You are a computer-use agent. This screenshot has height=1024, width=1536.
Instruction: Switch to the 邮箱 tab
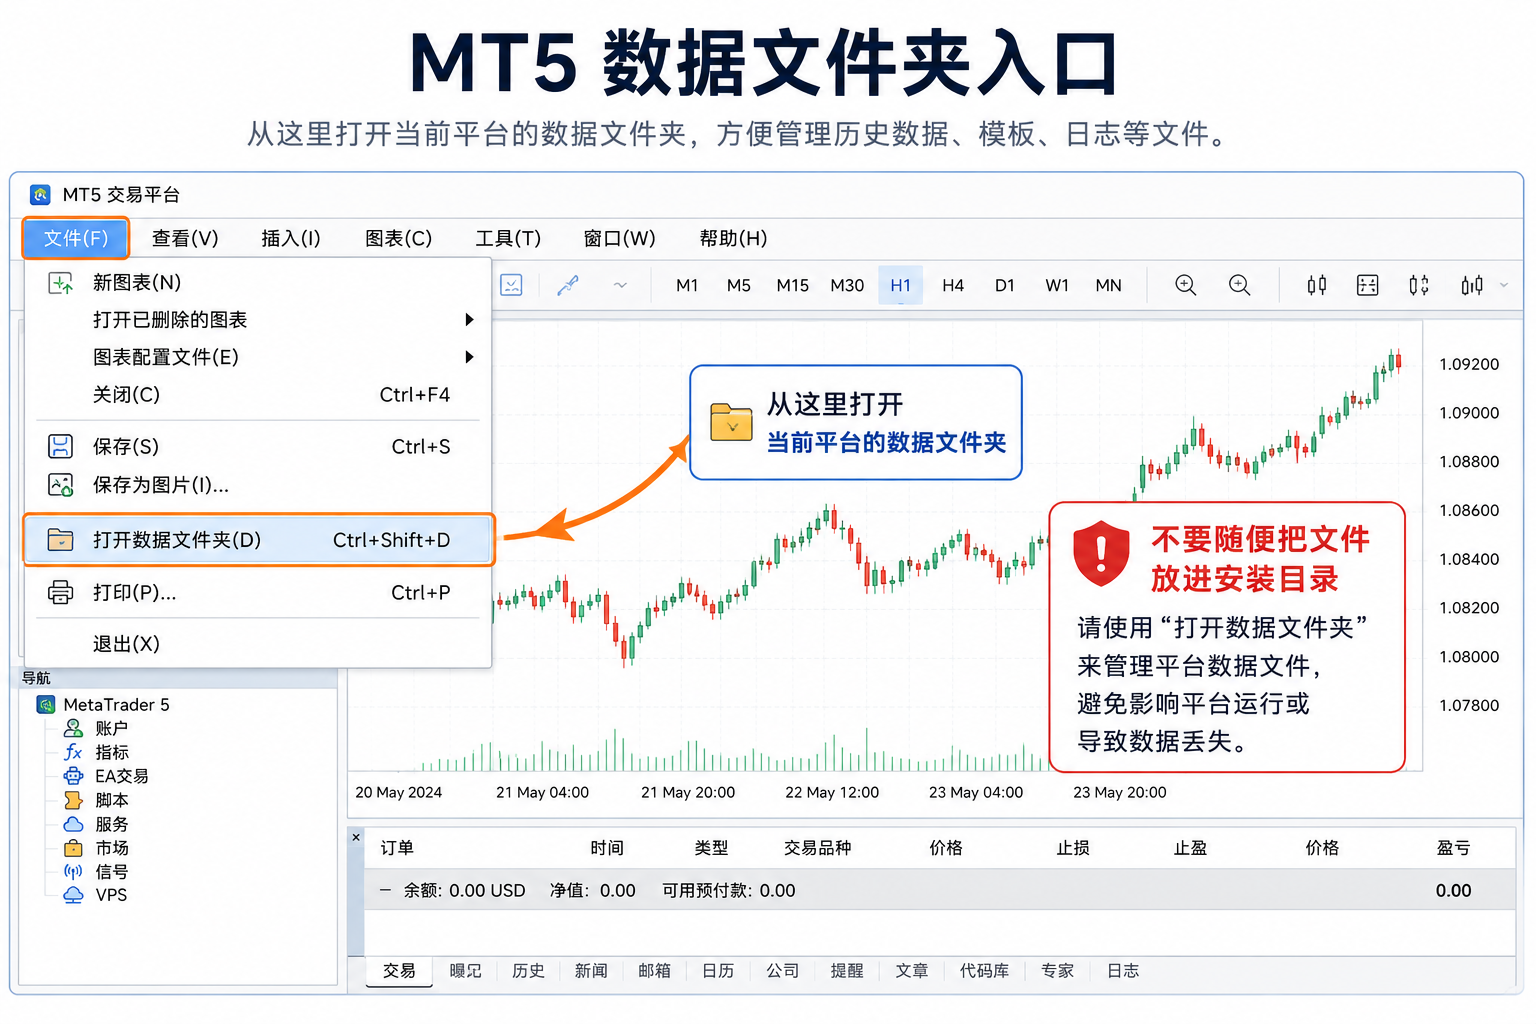coord(654,971)
